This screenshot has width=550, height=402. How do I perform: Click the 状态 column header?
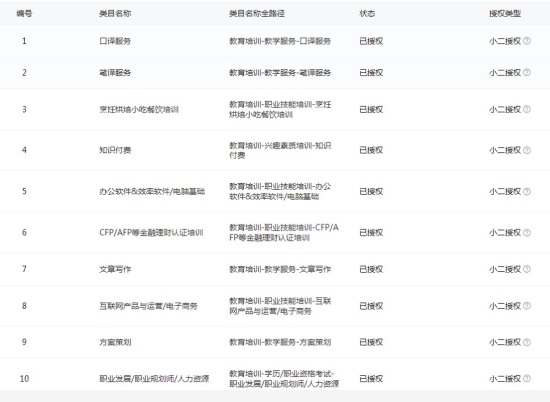367,14
